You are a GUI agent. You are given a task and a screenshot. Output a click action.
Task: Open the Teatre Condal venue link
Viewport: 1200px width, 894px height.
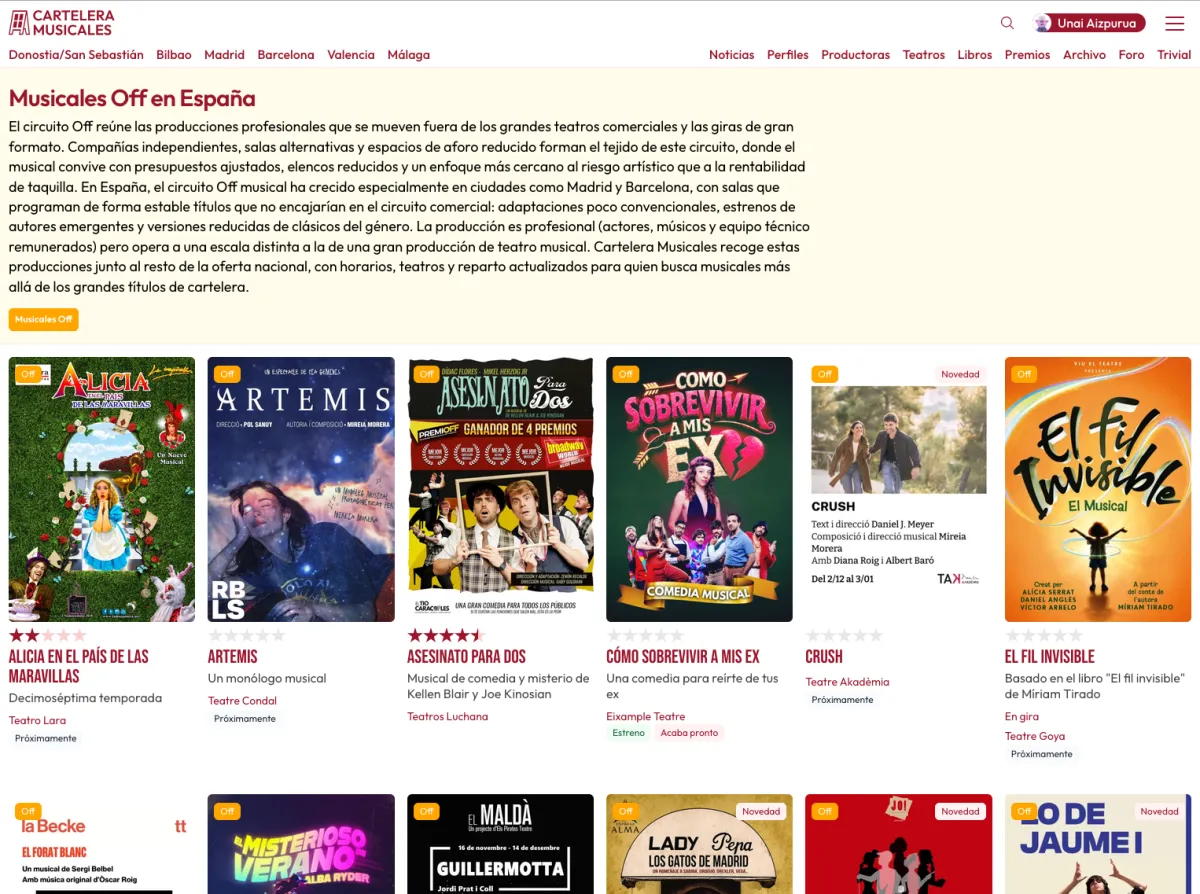click(242, 700)
